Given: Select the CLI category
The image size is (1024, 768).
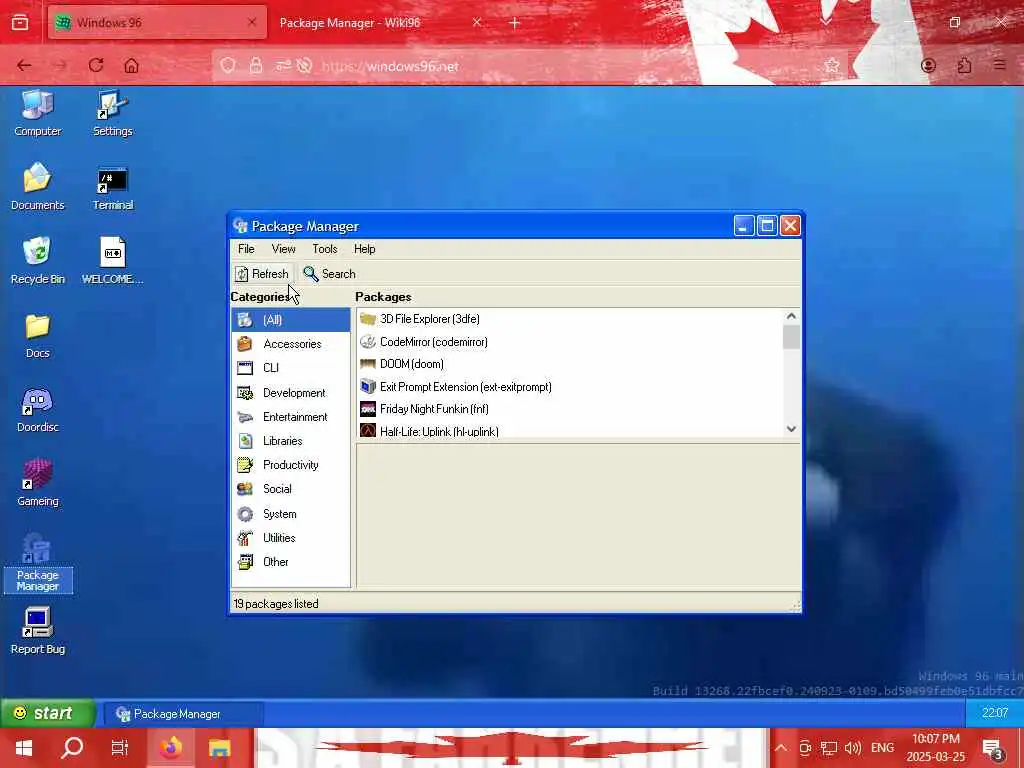Looking at the screenshot, I should click(291, 368).
